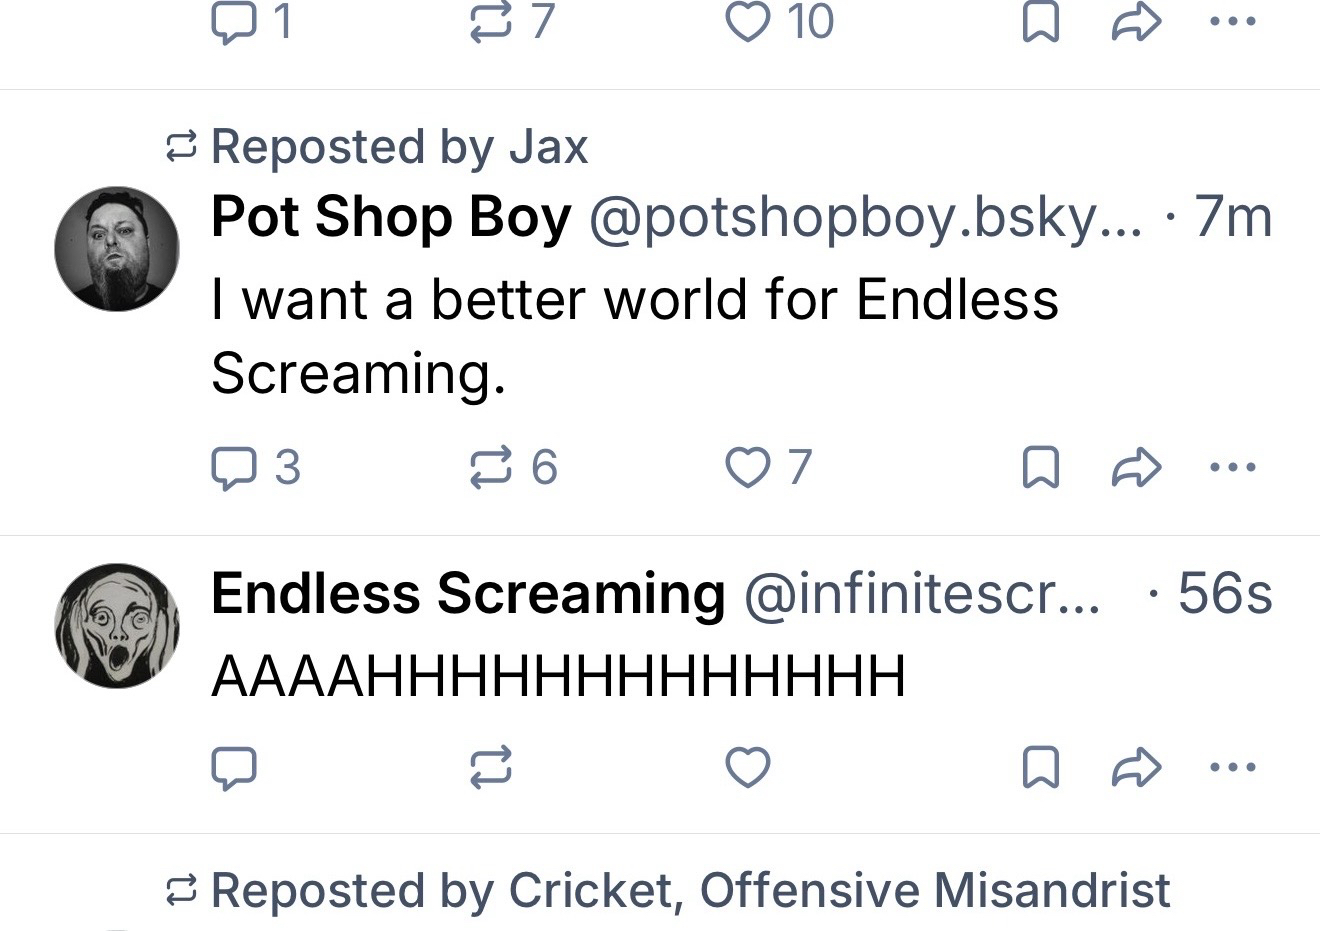
Task: Open the Endless Screaming display name
Action: click(x=468, y=593)
